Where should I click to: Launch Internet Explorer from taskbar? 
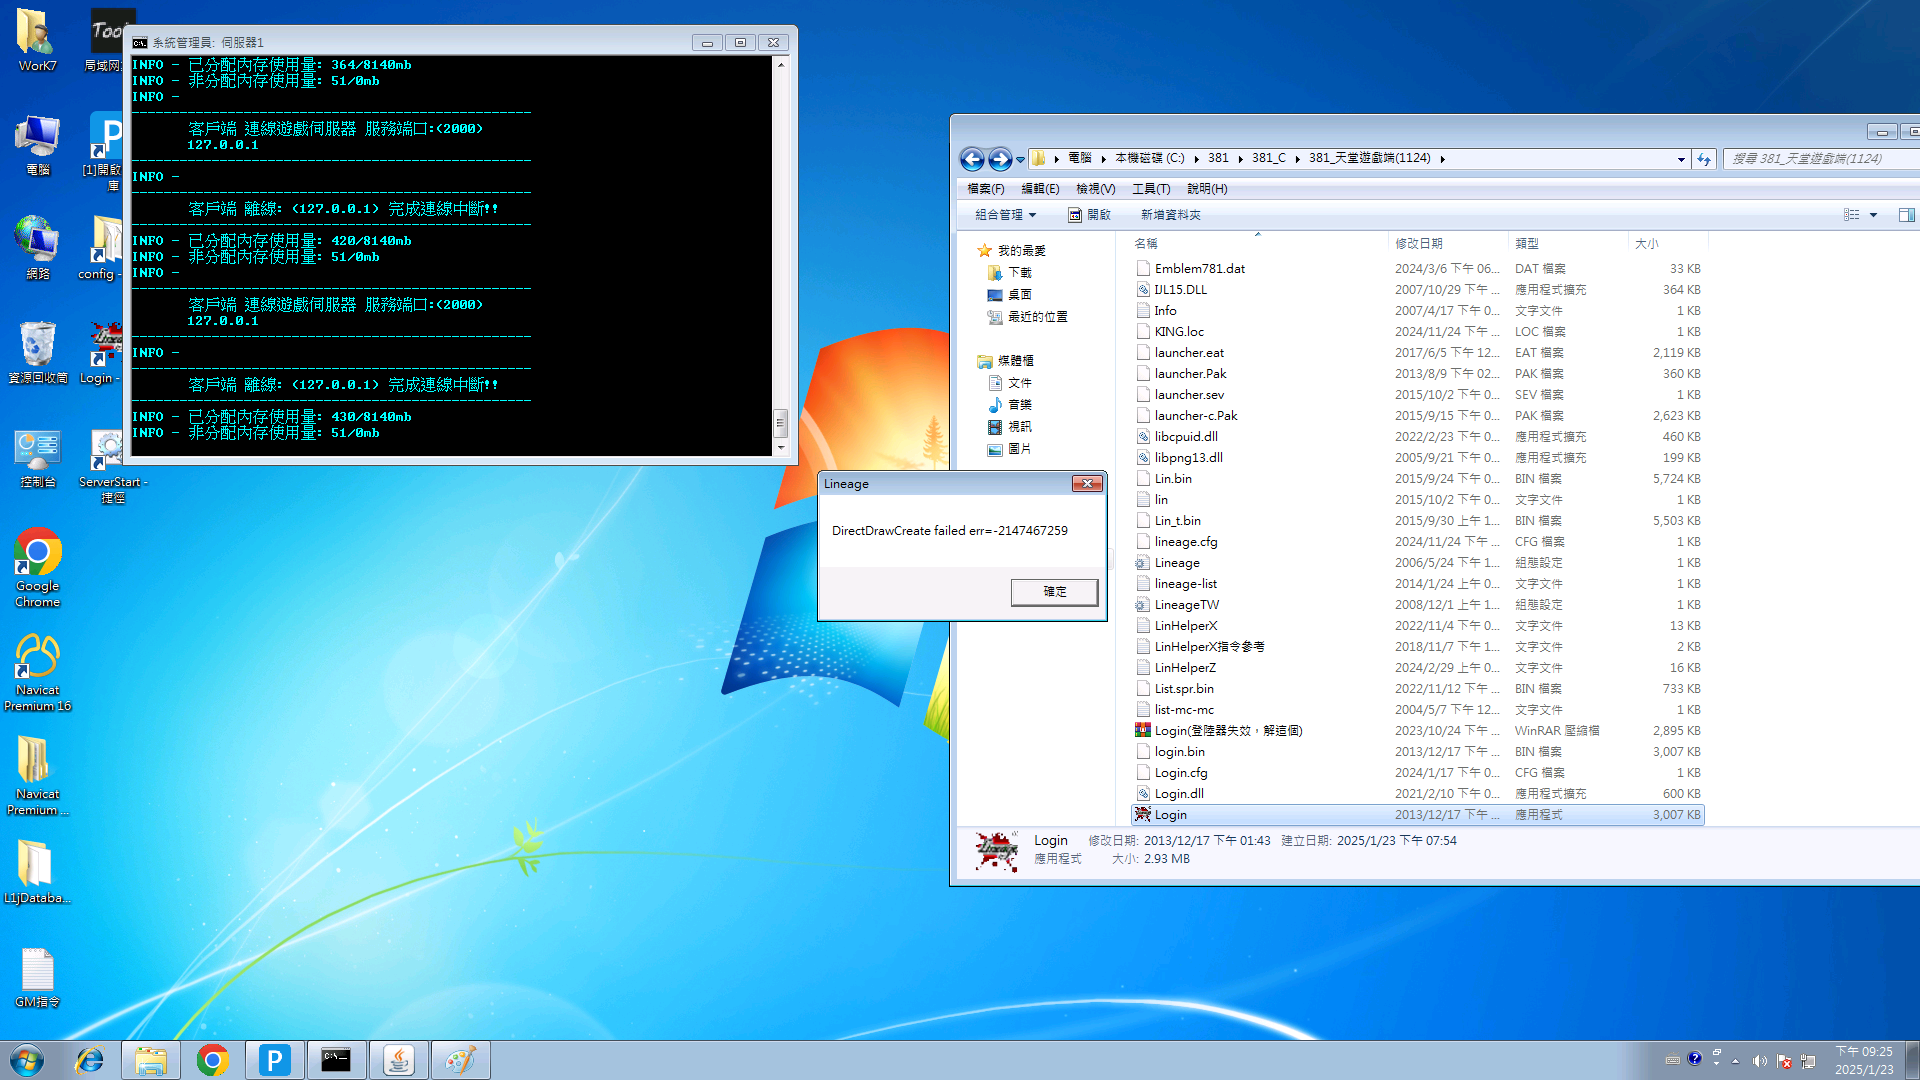(x=90, y=1060)
